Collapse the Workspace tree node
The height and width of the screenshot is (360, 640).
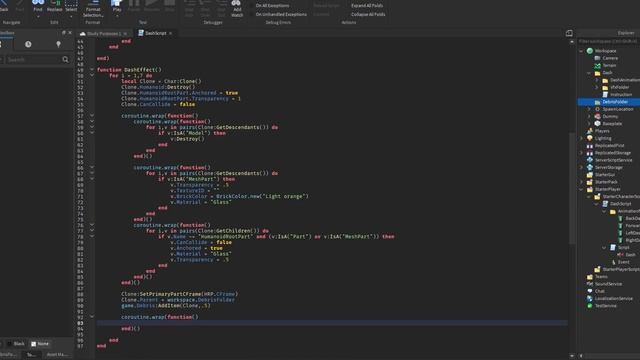582,51
